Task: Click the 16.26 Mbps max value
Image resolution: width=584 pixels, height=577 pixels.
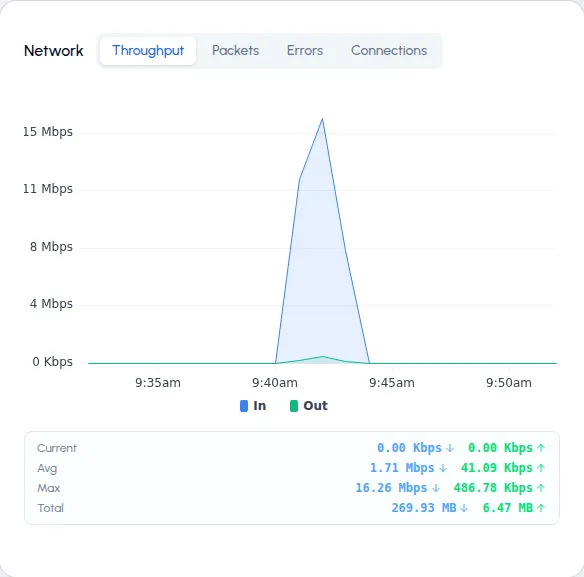Action: (391, 488)
